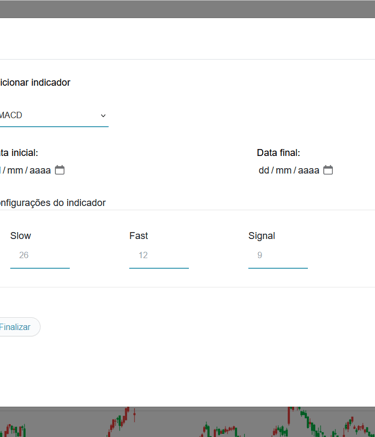Screen dimensions: 375x437
Task: Focus the Slow input showing 26
Action: pyautogui.click(x=40, y=256)
